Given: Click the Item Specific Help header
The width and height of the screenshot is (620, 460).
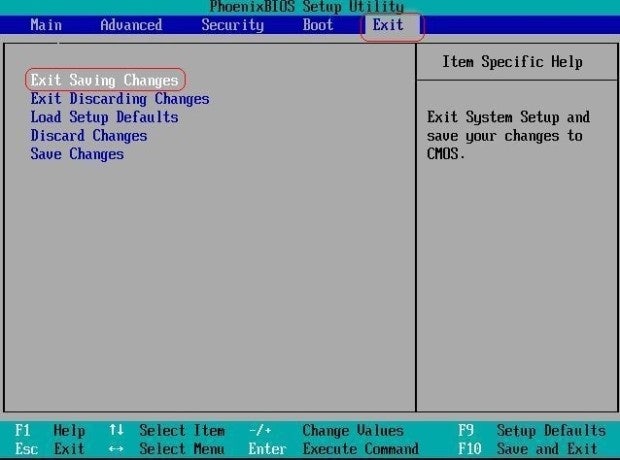Looking at the screenshot, I should (x=511, y=62).
